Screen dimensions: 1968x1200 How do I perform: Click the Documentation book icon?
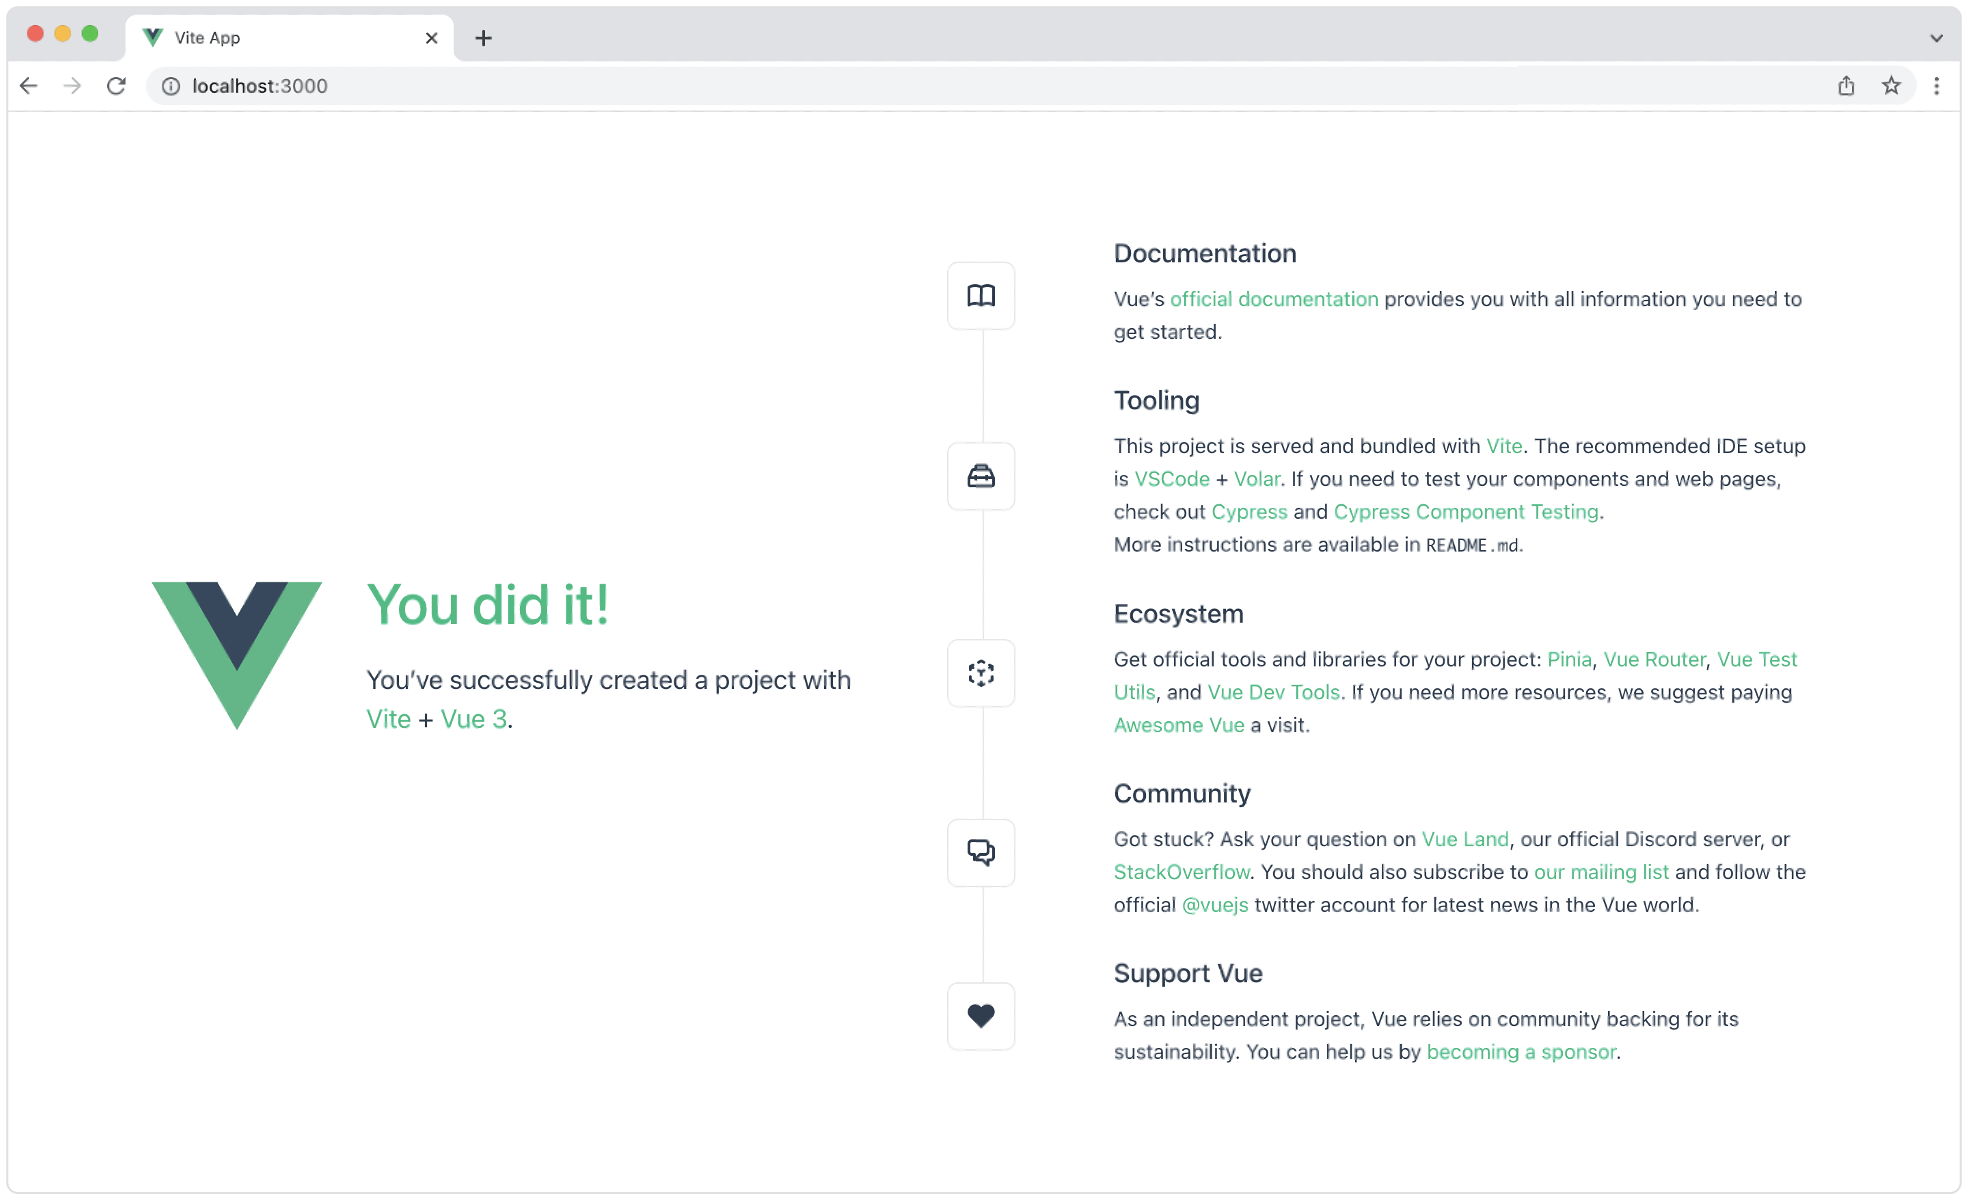click(981, 296)
